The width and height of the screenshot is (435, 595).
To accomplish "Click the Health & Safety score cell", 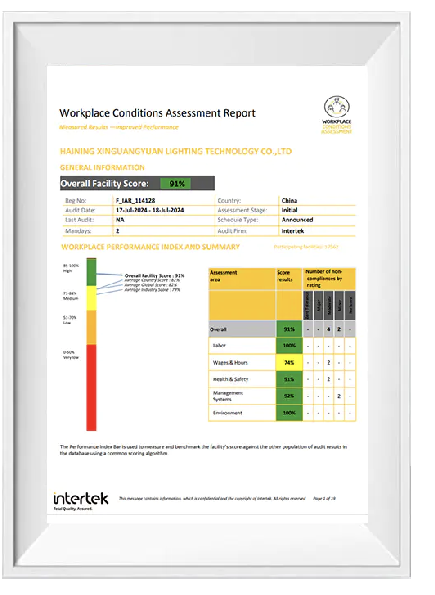I will tap(289, 379).
